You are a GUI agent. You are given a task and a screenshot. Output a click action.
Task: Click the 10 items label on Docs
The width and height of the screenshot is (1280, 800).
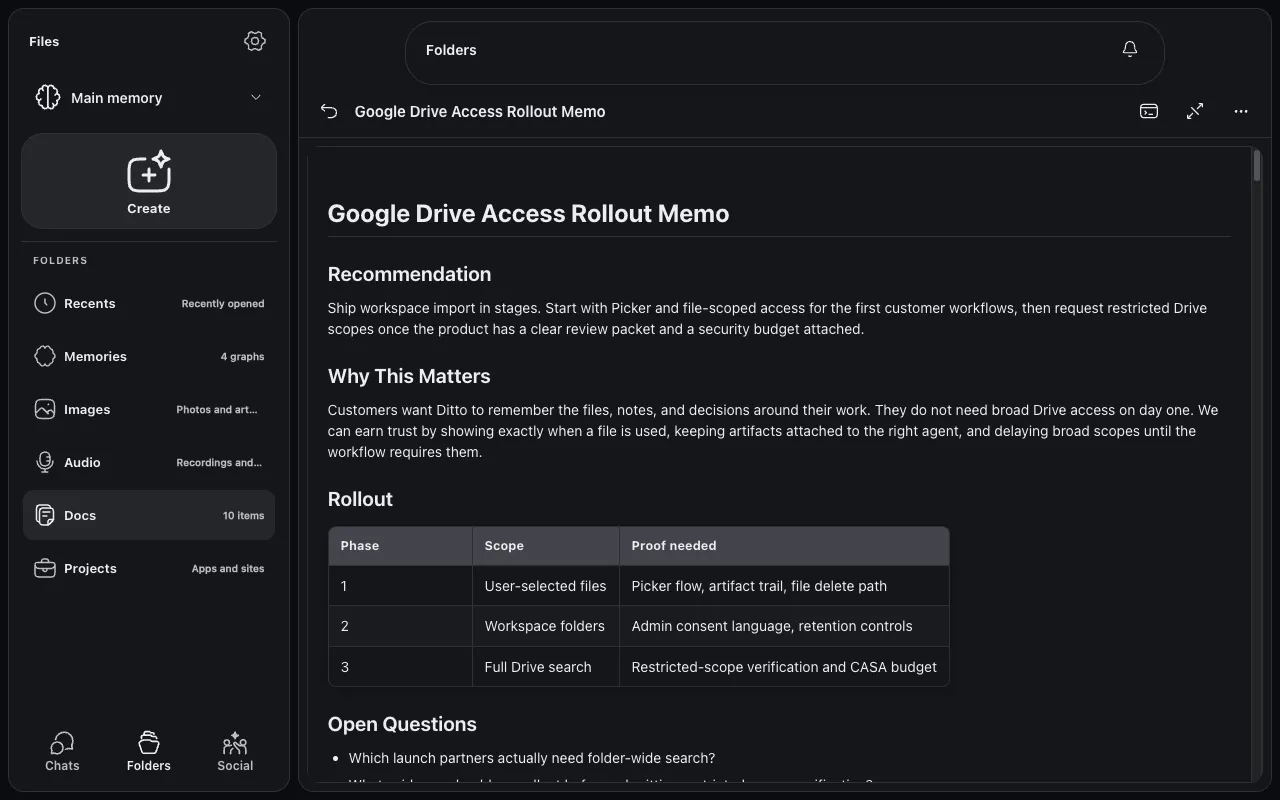point(243,516)
